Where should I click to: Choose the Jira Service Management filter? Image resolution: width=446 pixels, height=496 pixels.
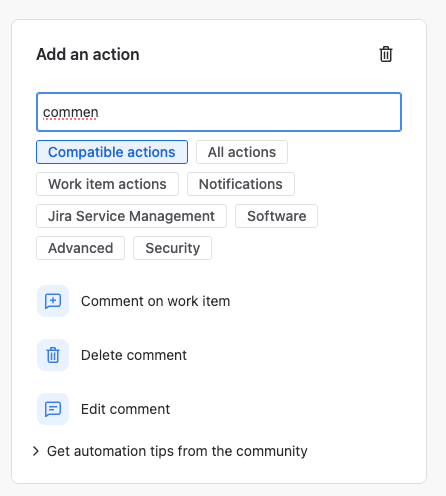point(131,216)
